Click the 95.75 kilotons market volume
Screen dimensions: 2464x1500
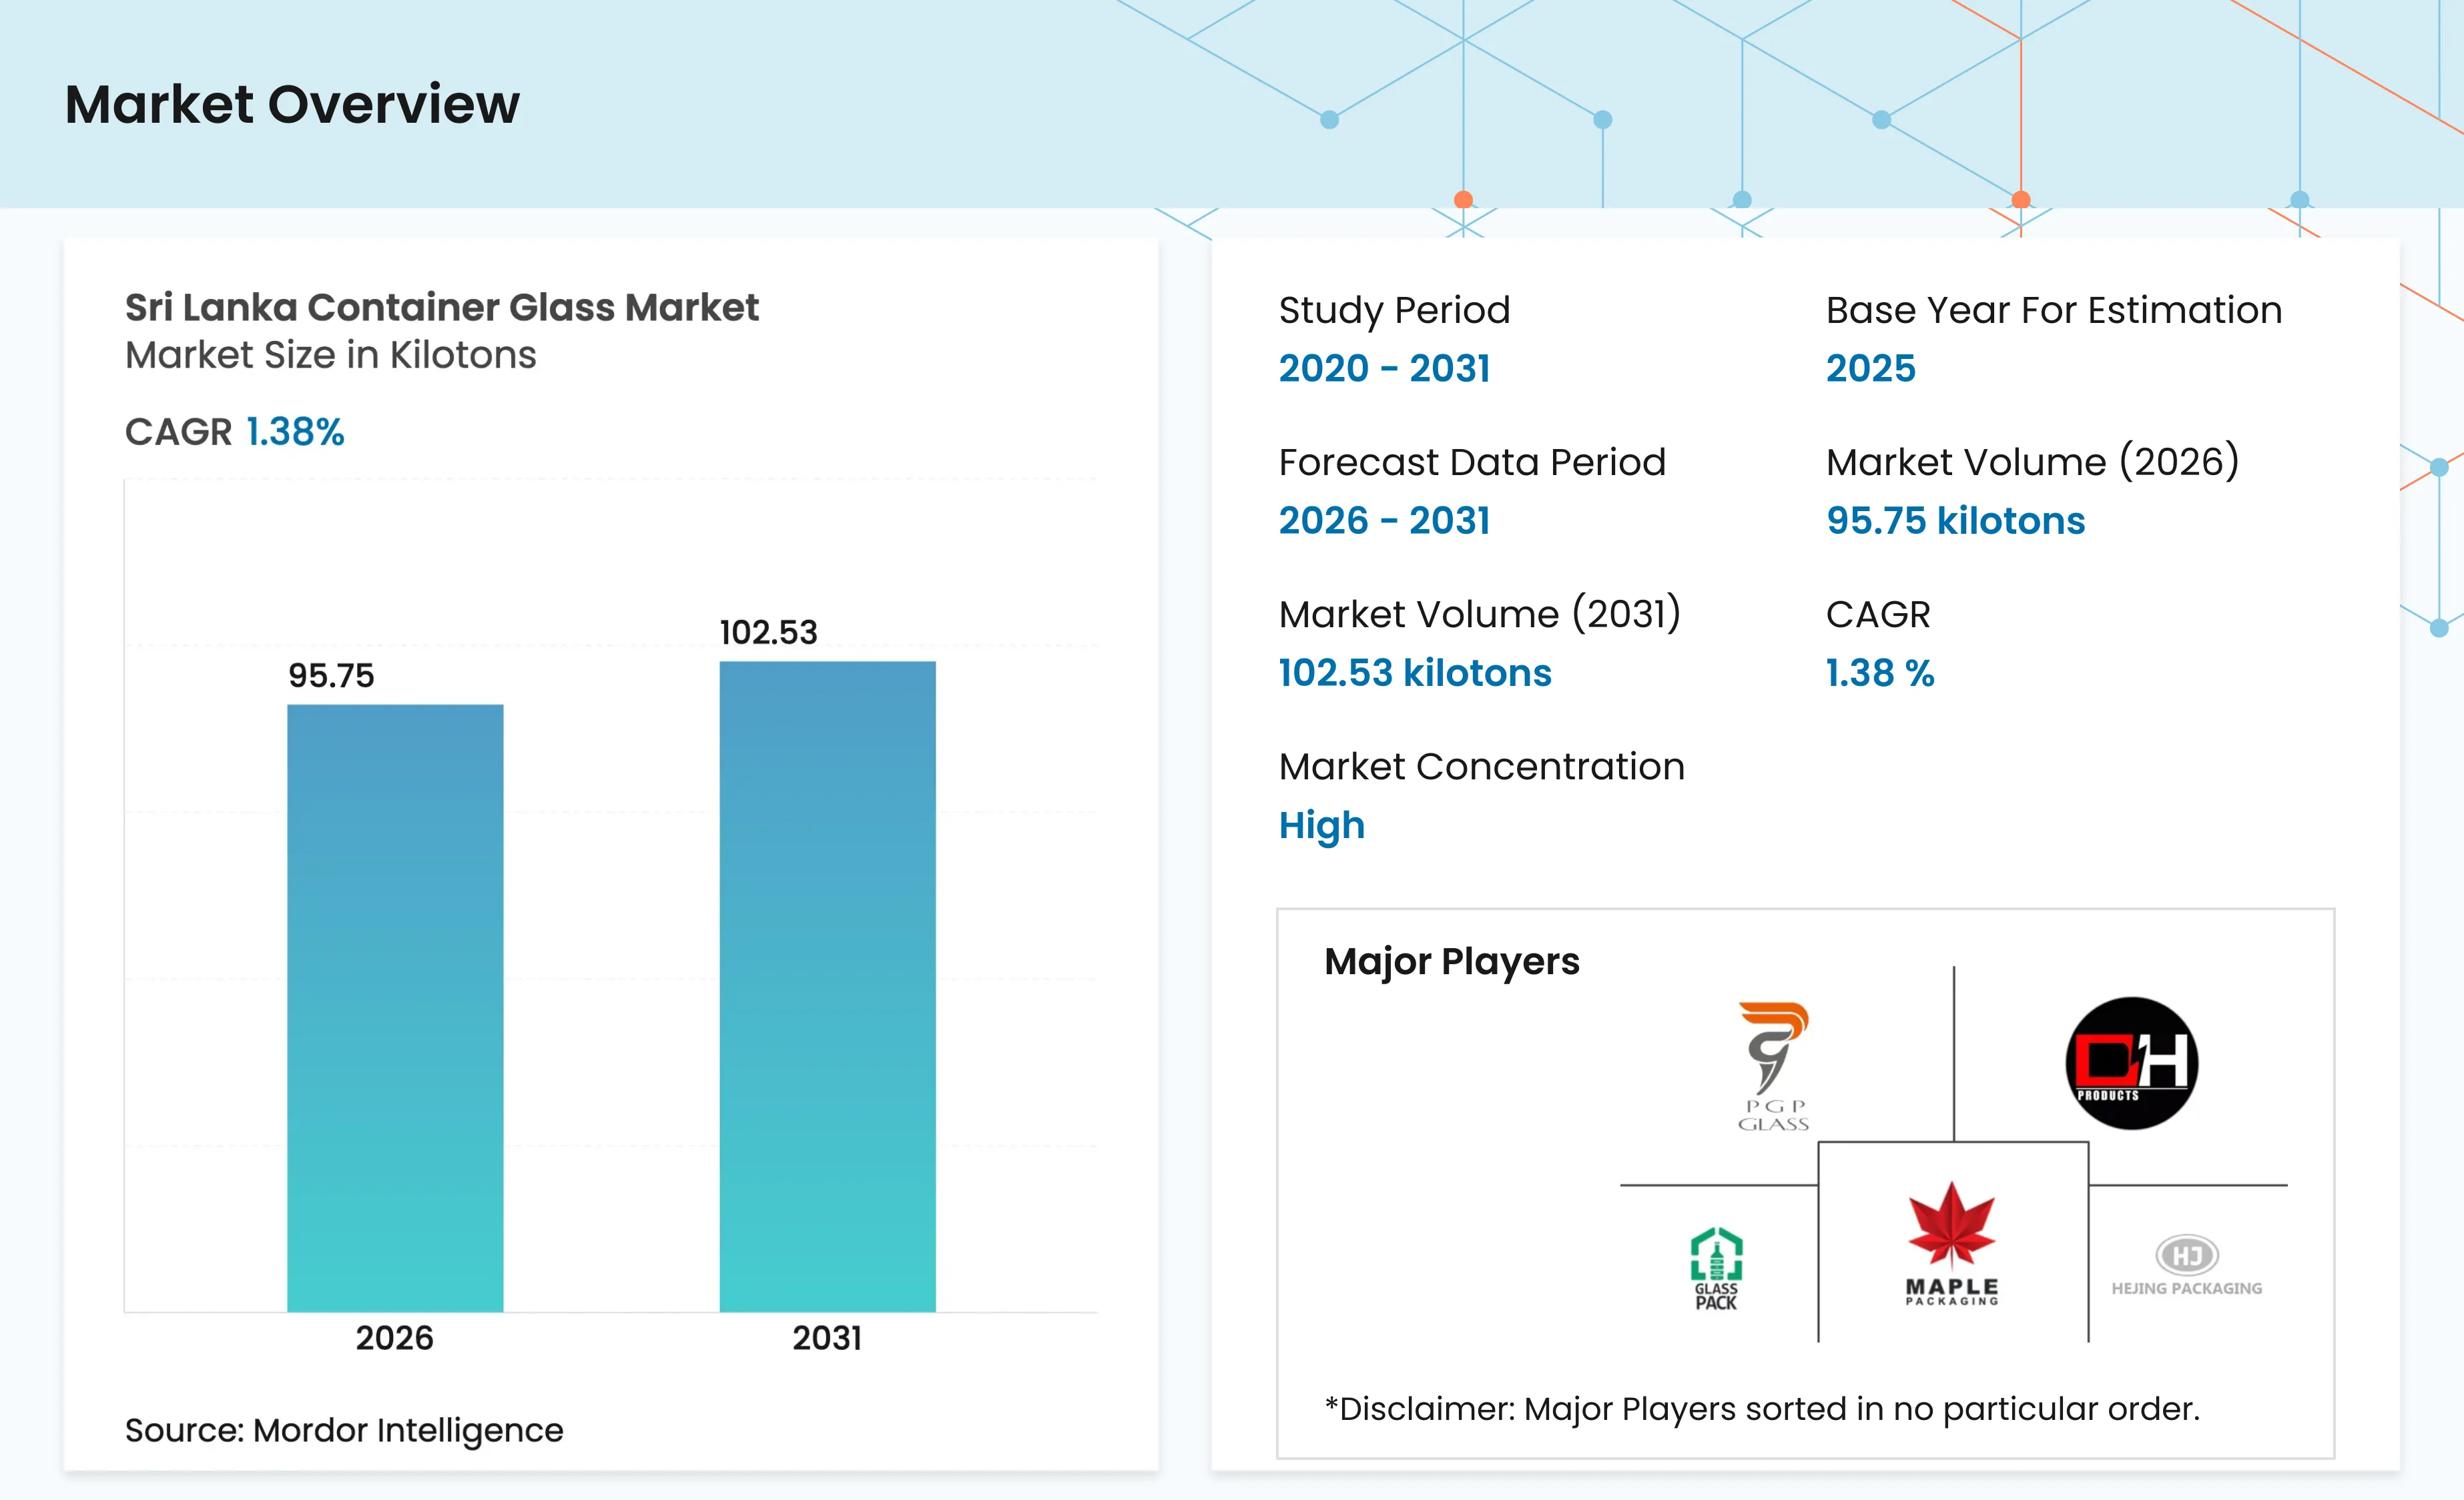pos(1955,521)
